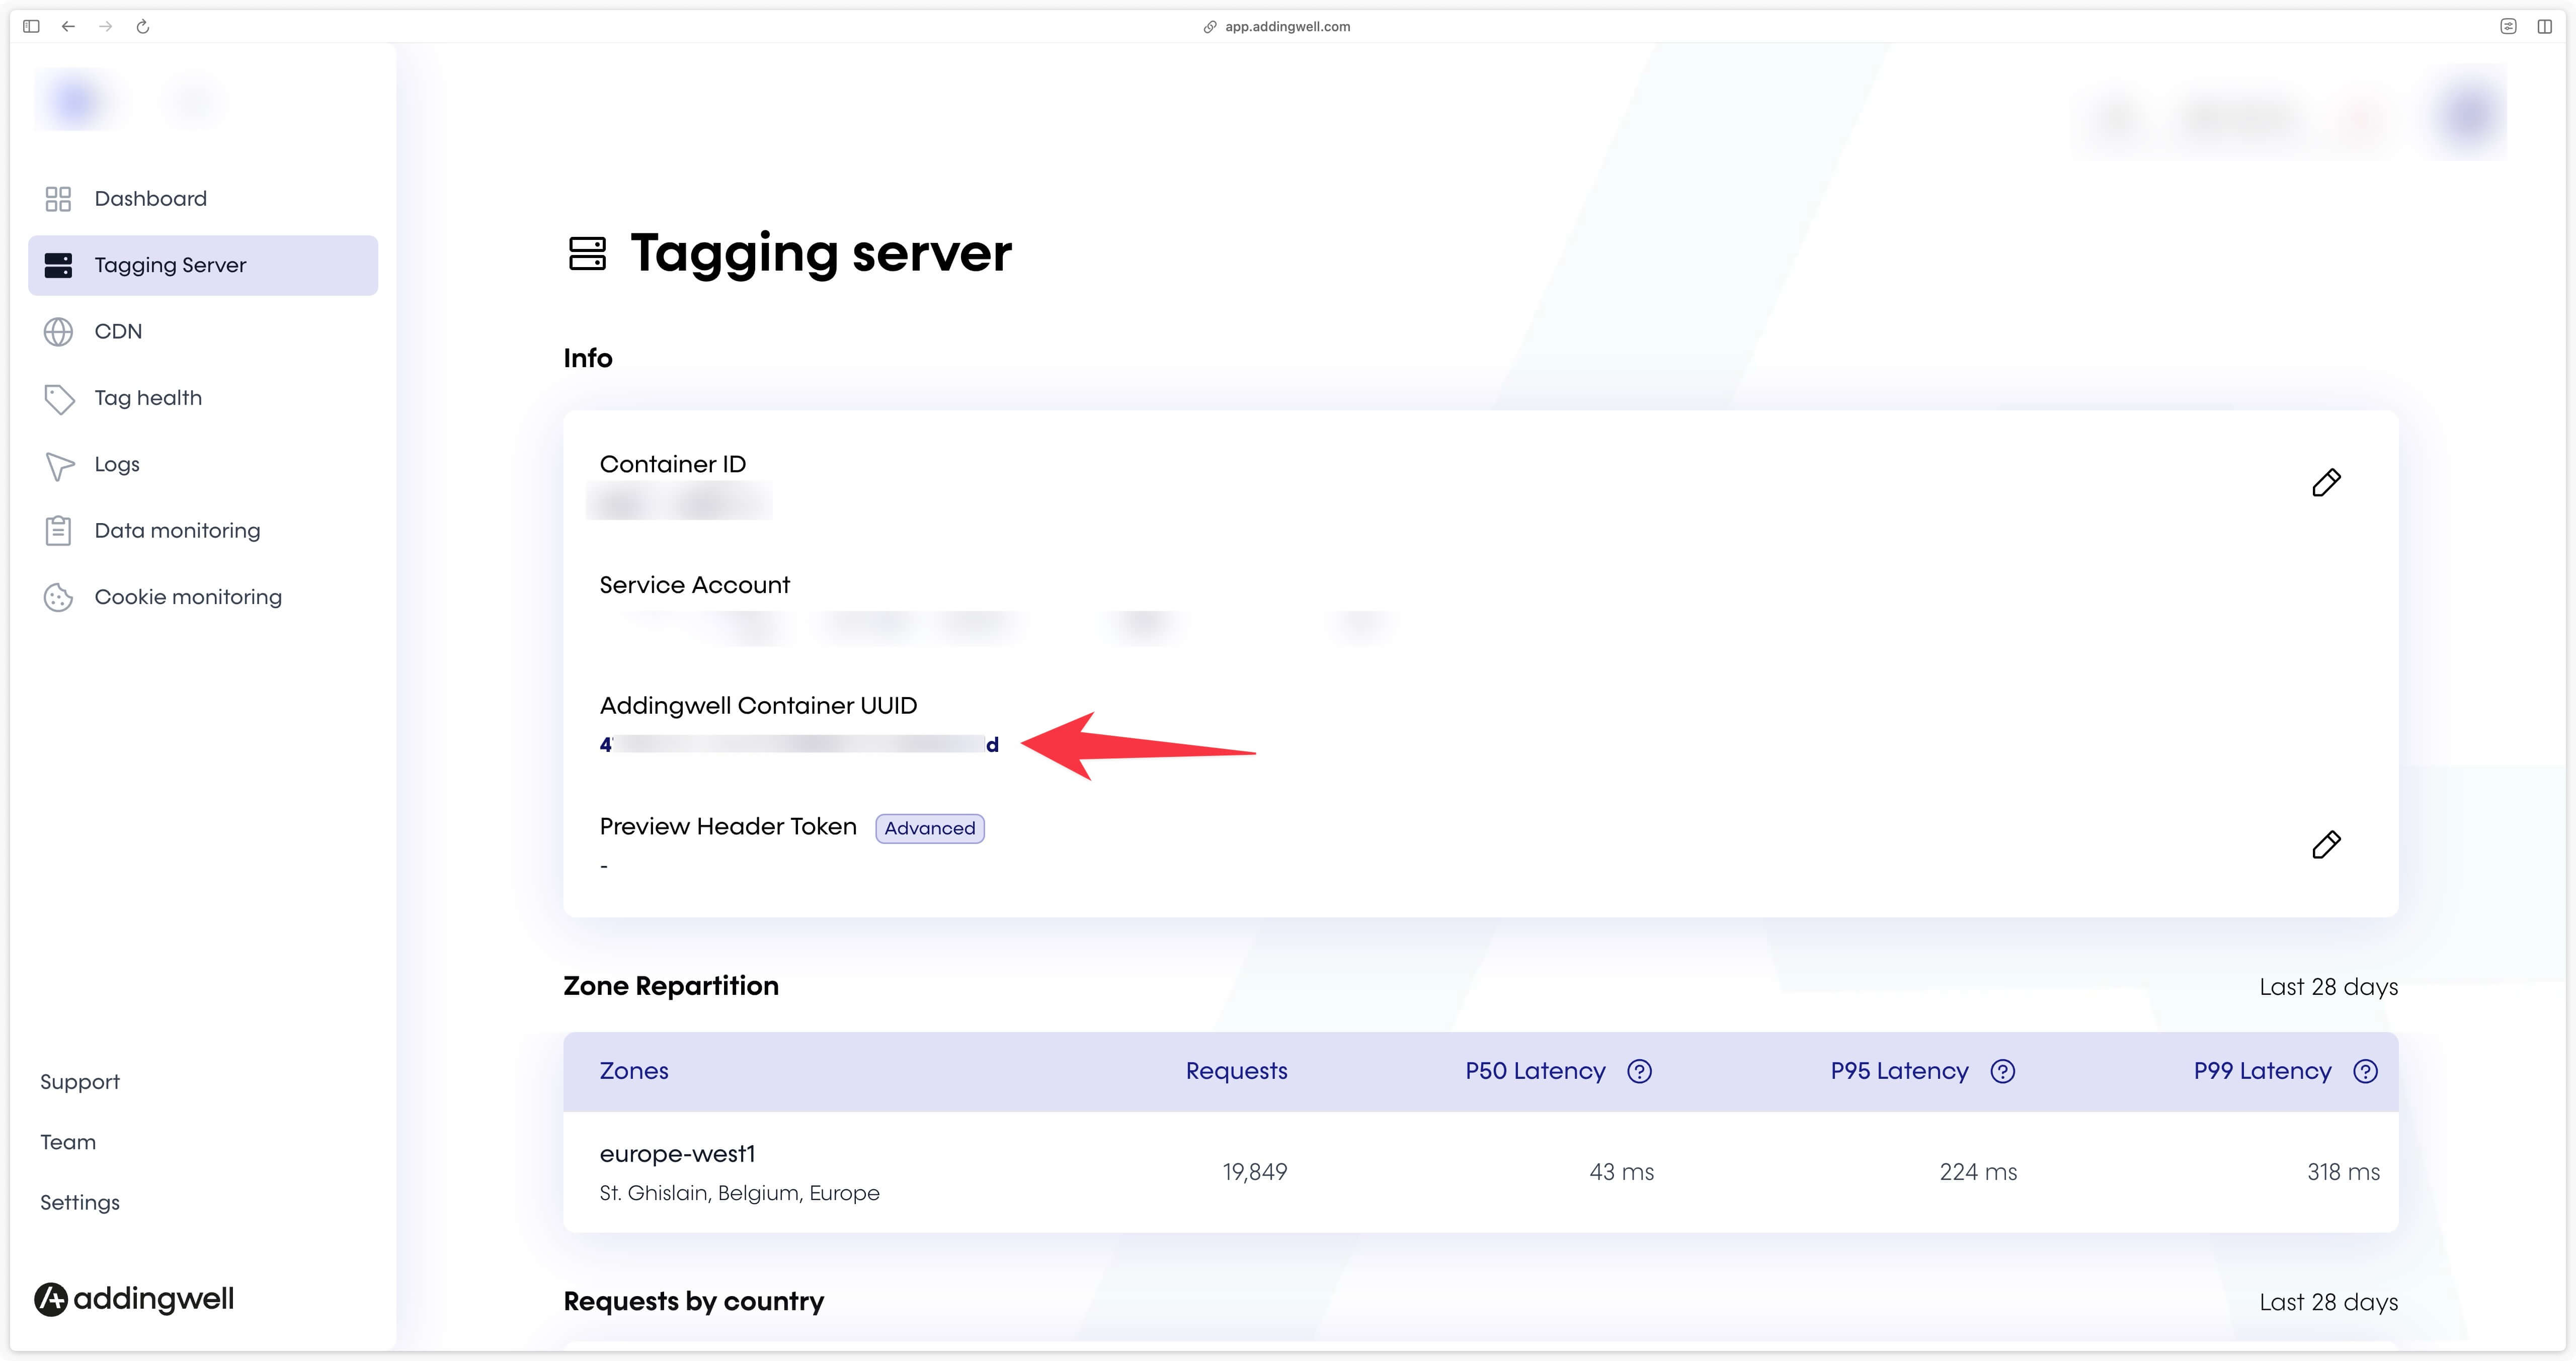Toggle the browser sidebar icon
The width and height of the screenshot is (2576, 1361).
[31, 27]
